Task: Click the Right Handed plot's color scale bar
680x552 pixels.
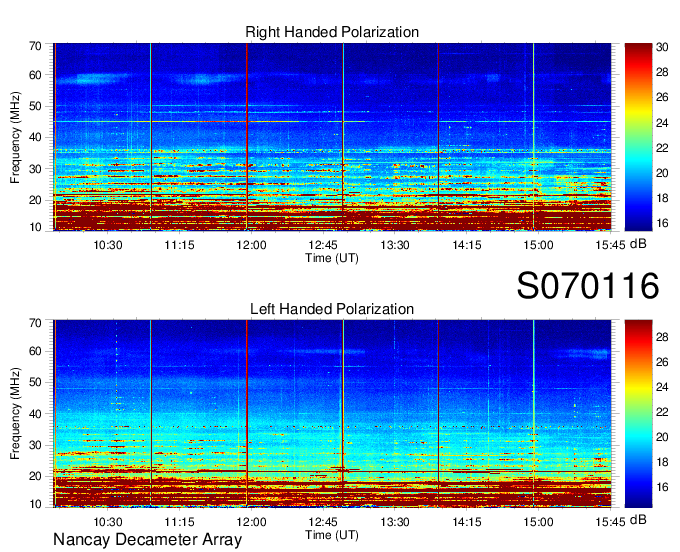Action: (x=638, y=137)
